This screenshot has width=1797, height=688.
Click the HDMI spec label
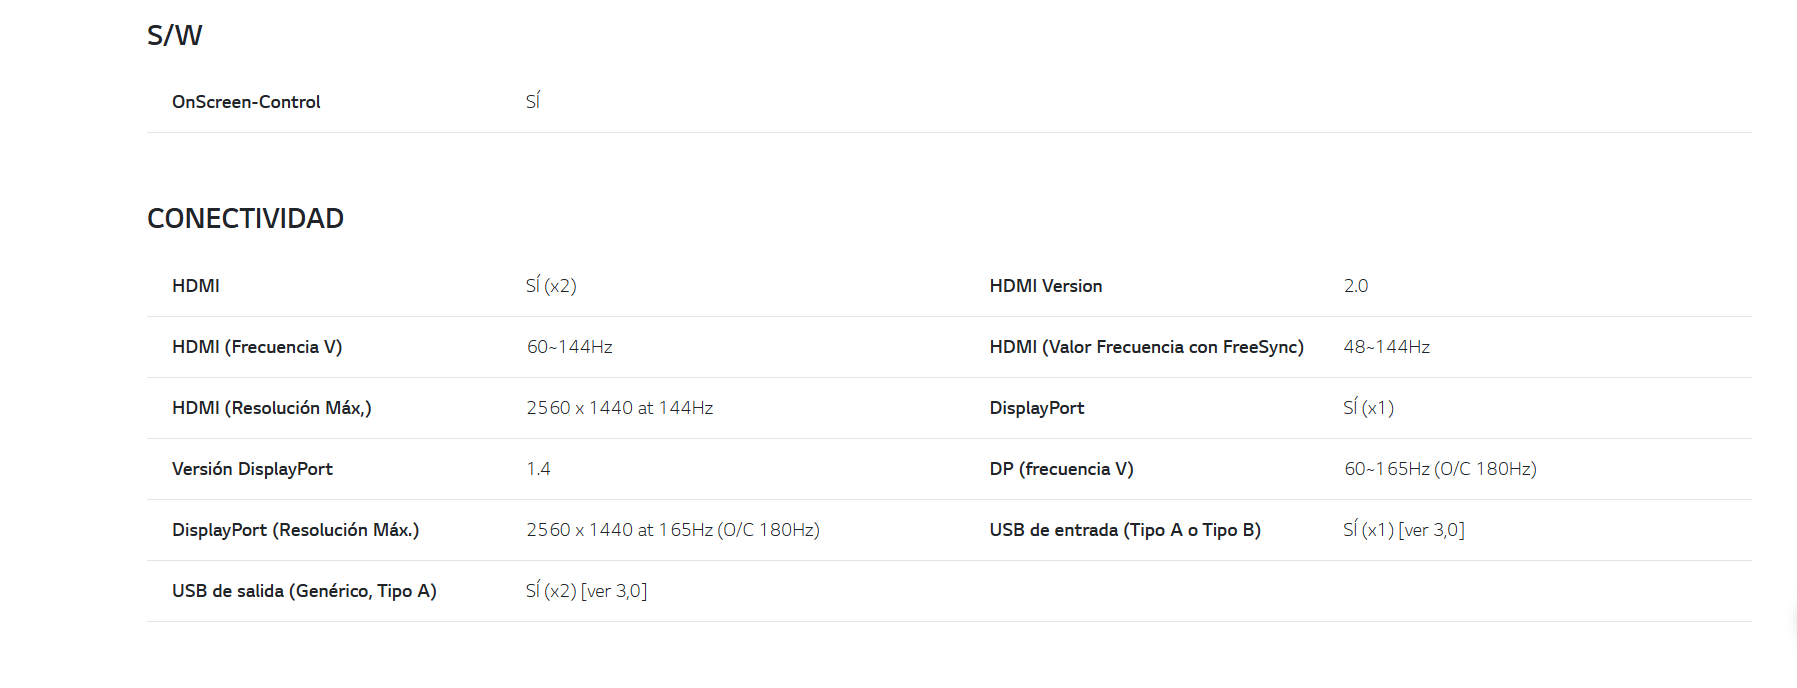tap(196, 286)
